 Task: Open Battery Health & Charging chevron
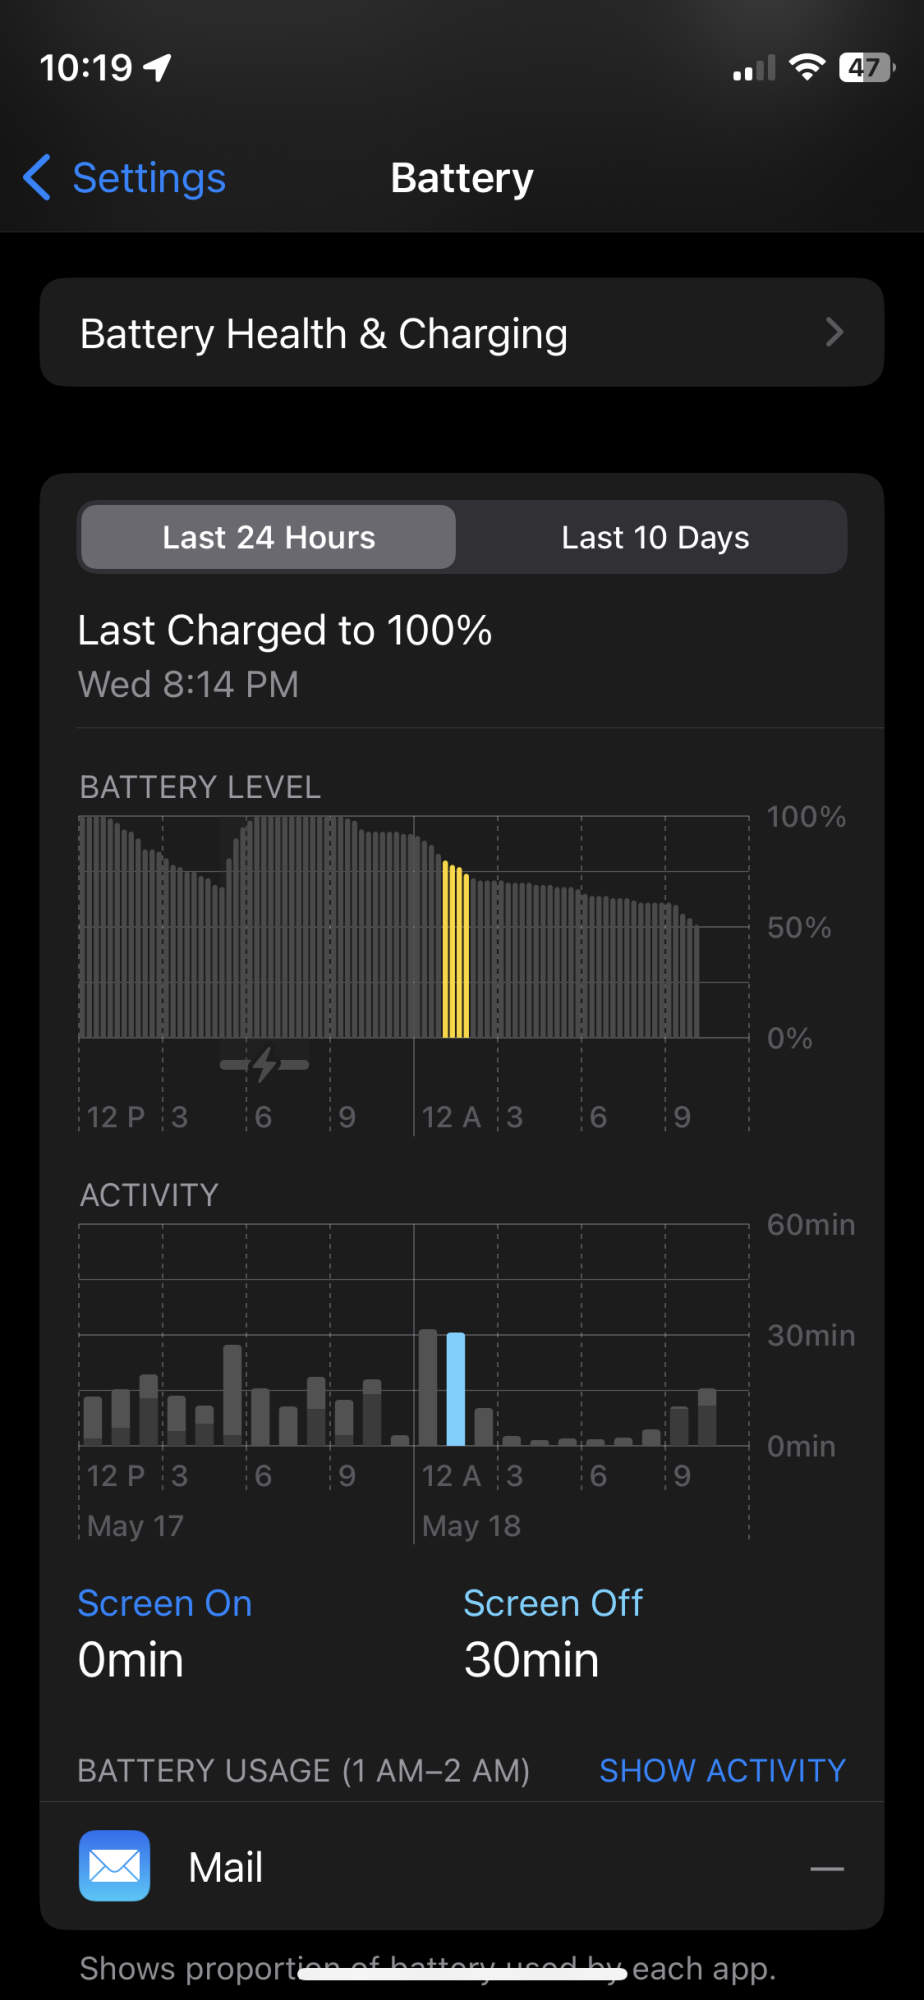coord(835,332)
